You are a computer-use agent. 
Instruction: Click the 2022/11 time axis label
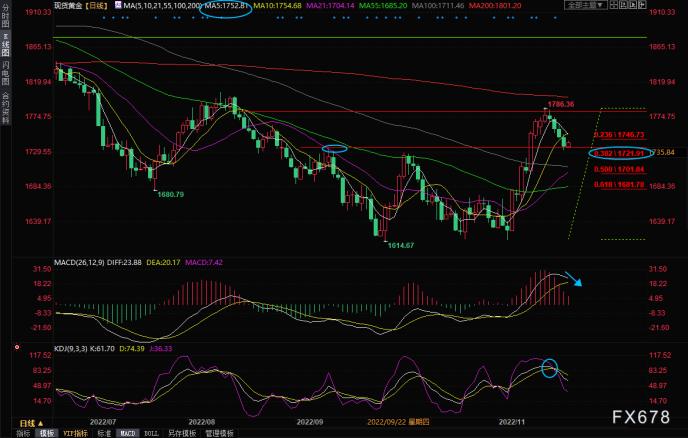coord(512,422)
